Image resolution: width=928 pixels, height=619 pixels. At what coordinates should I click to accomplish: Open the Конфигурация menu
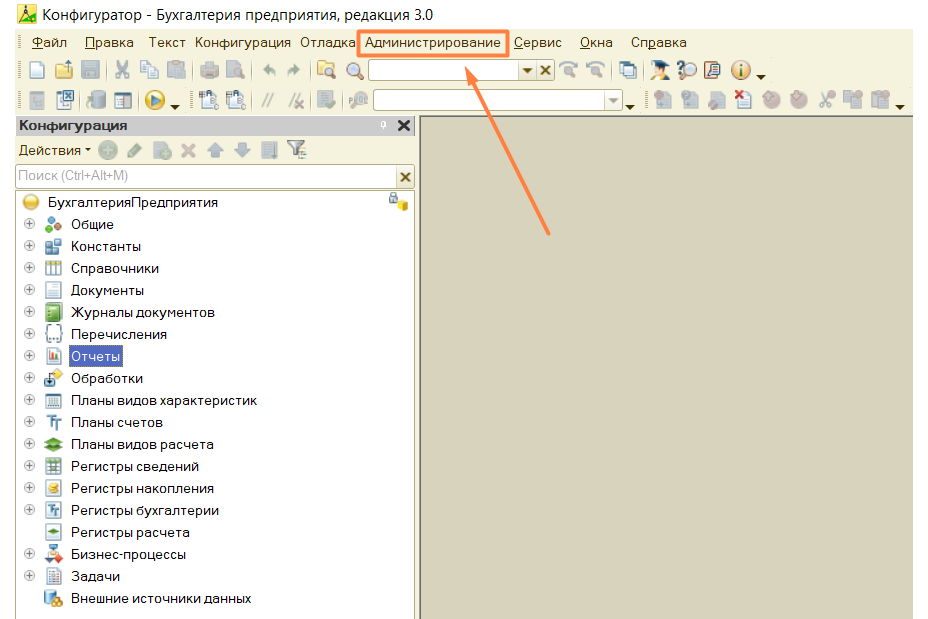point(243,43)
